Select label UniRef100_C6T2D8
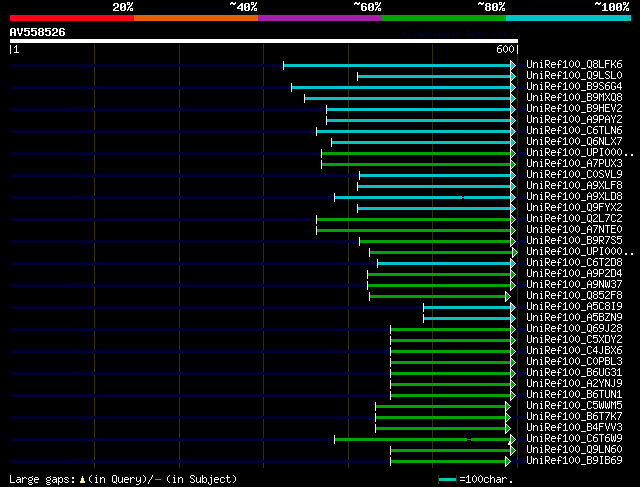Viewport: 640px width, 487px height. (574, 262)
